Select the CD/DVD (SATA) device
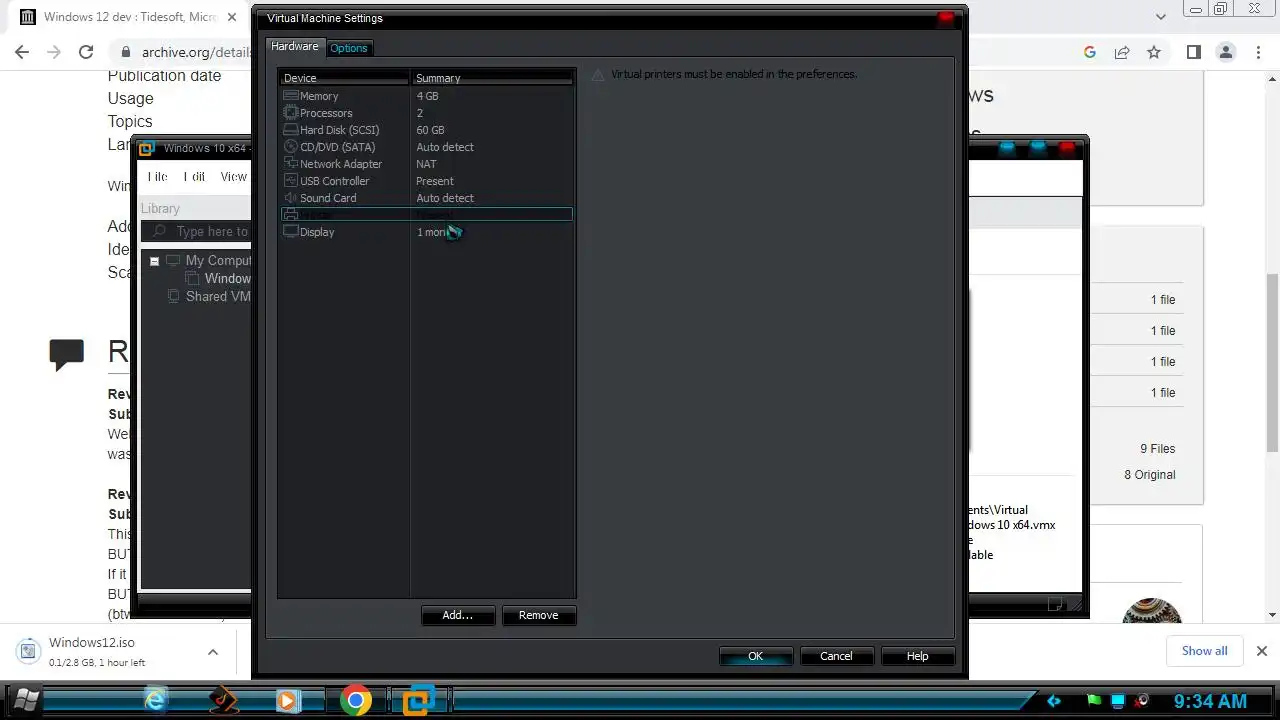This screenshot has height=720, width=1280. click(426, 147)
